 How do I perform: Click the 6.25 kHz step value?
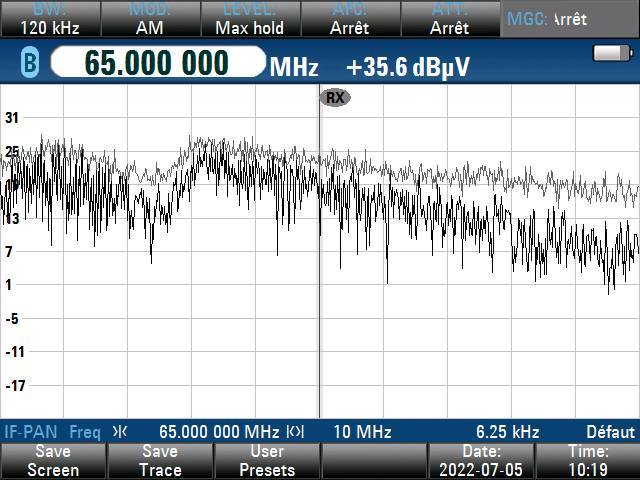coord(507,432)
